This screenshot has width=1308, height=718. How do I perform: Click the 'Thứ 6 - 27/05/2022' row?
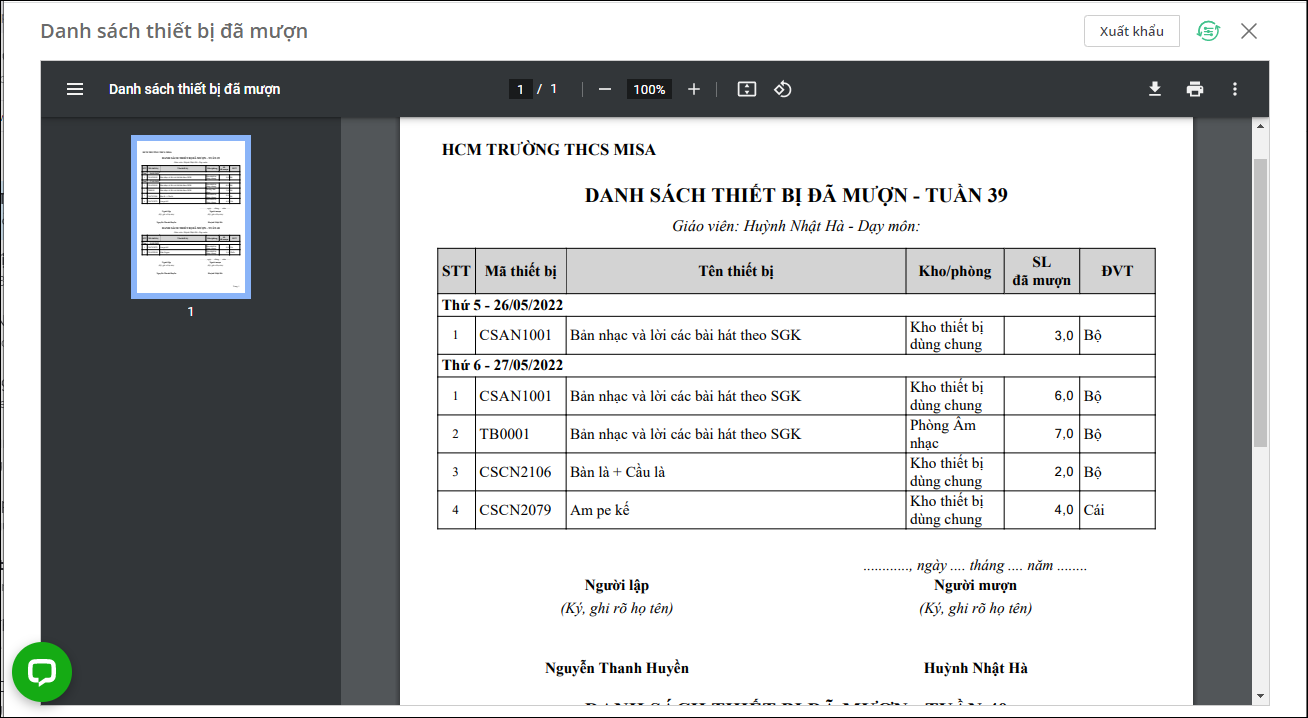[796, 365]
